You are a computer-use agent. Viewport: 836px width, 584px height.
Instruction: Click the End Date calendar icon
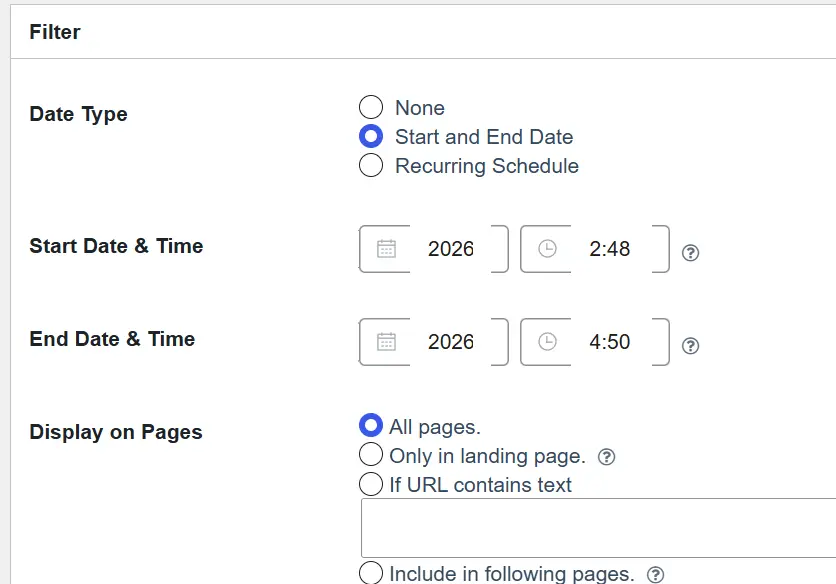pos(386,342)
